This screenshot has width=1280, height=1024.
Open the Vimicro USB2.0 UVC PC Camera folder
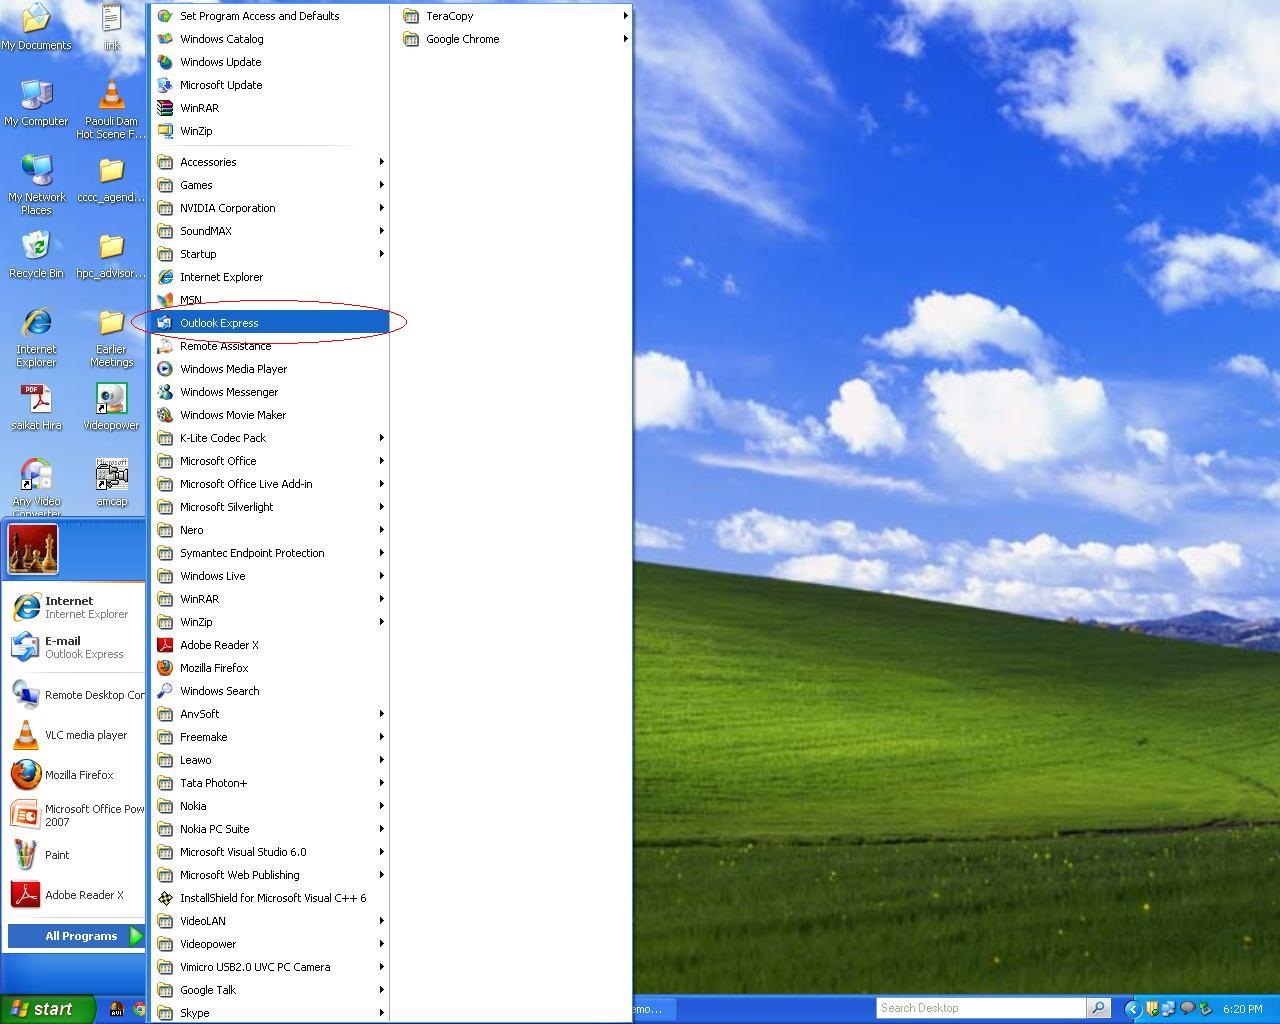tap(271, 967)
